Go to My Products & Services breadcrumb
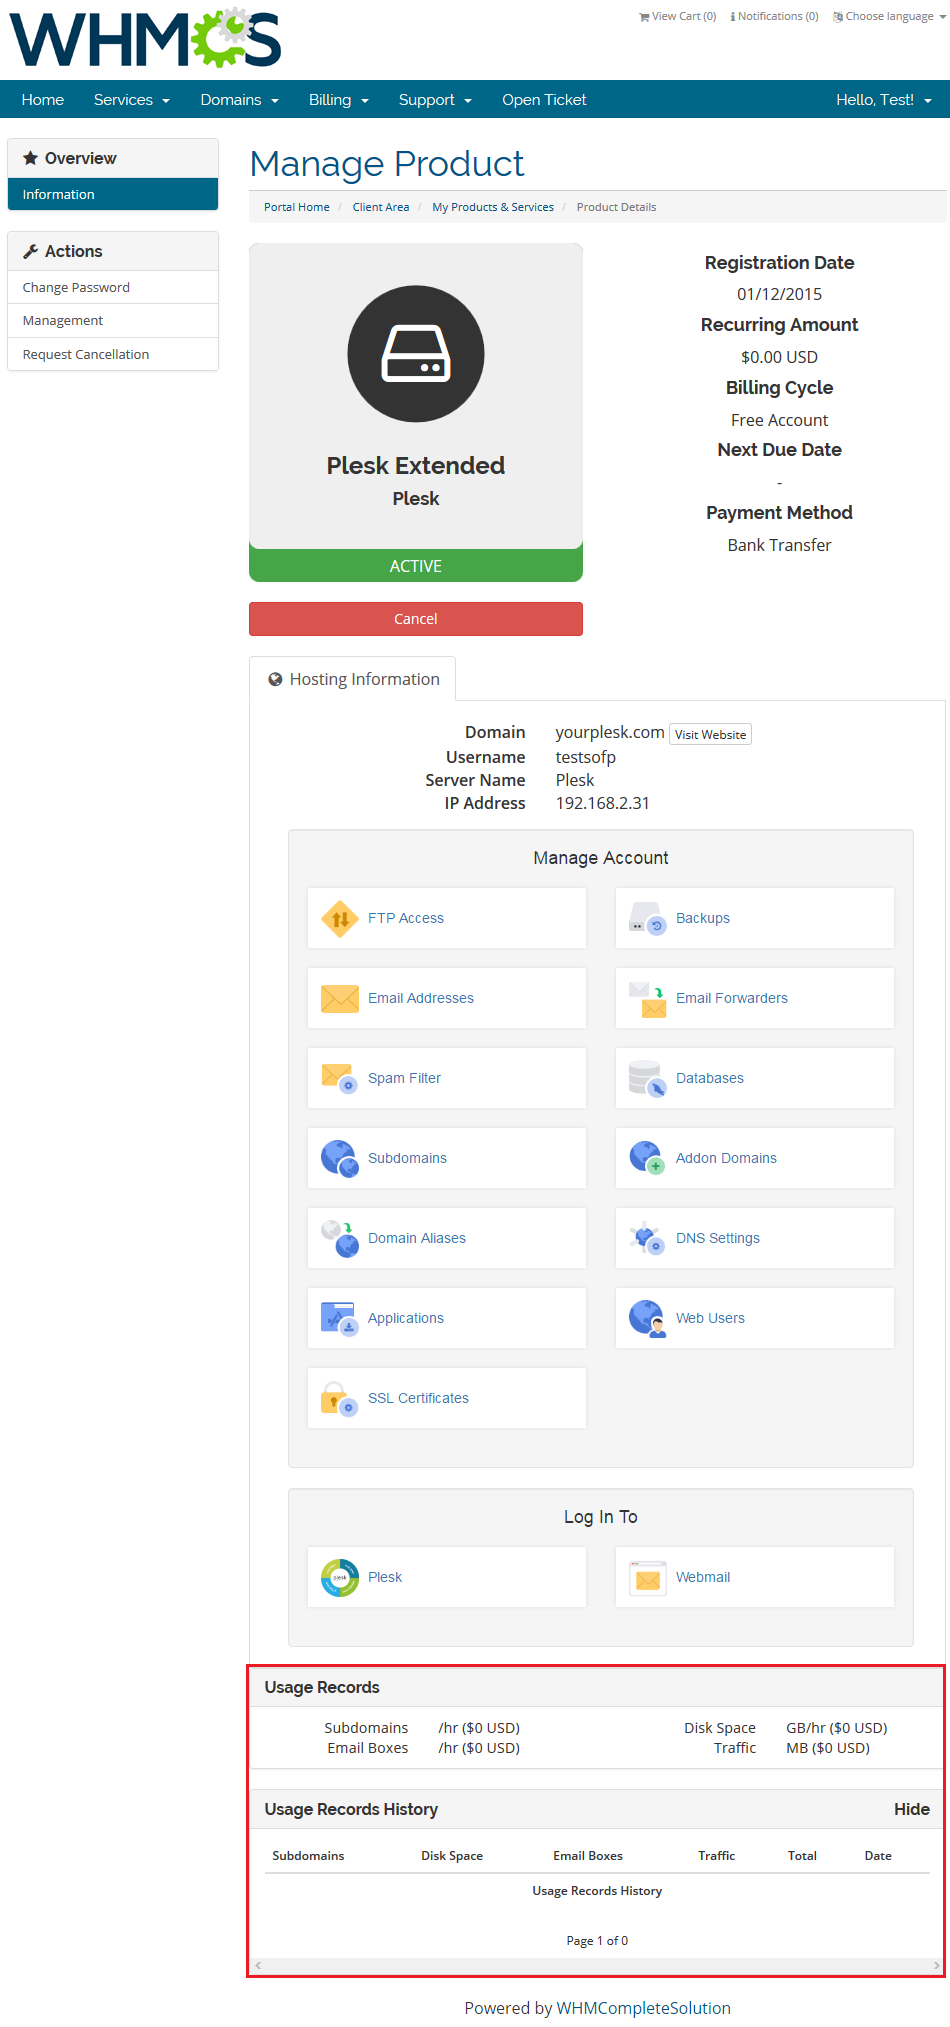Viewport: 950px width, 2027px height. point(493,207)
